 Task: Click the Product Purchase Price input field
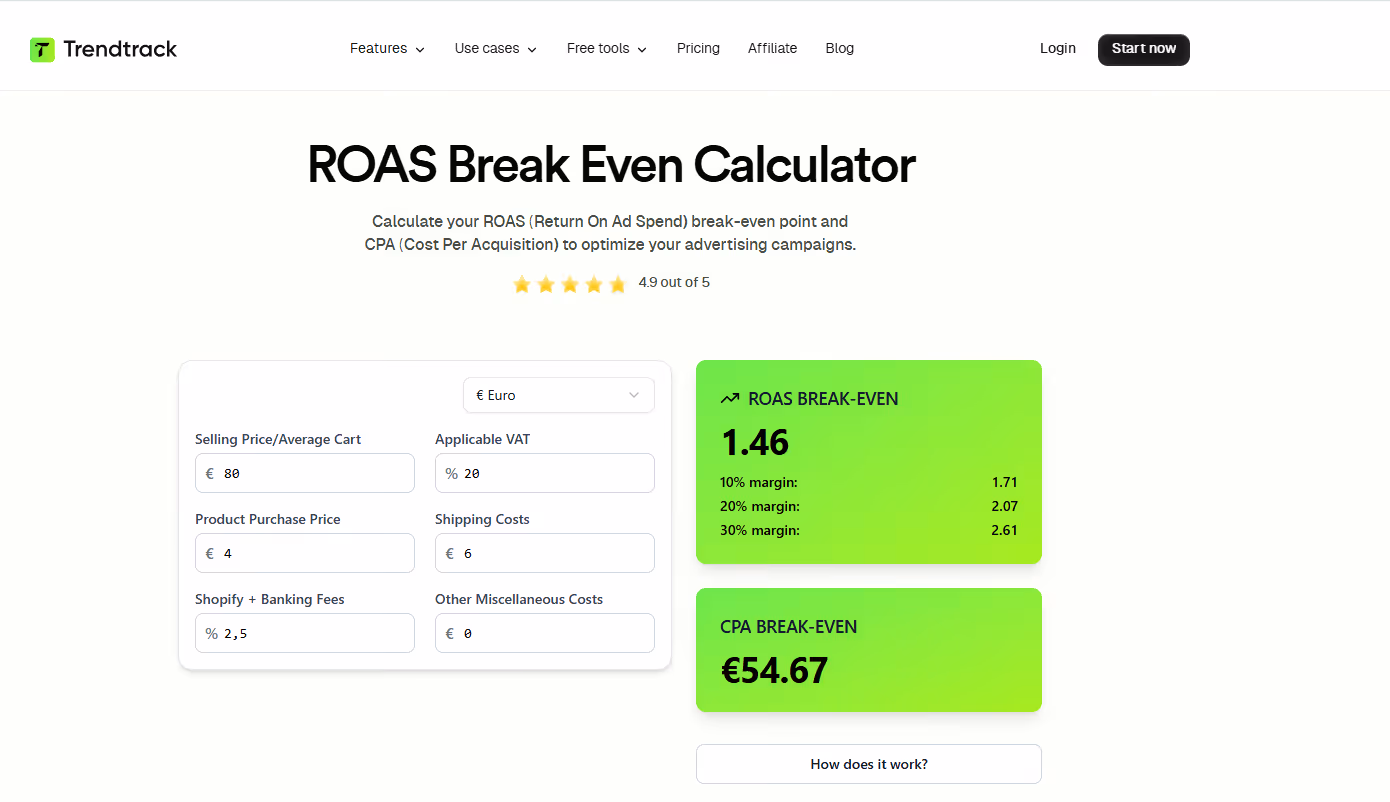tap(304, 552)
